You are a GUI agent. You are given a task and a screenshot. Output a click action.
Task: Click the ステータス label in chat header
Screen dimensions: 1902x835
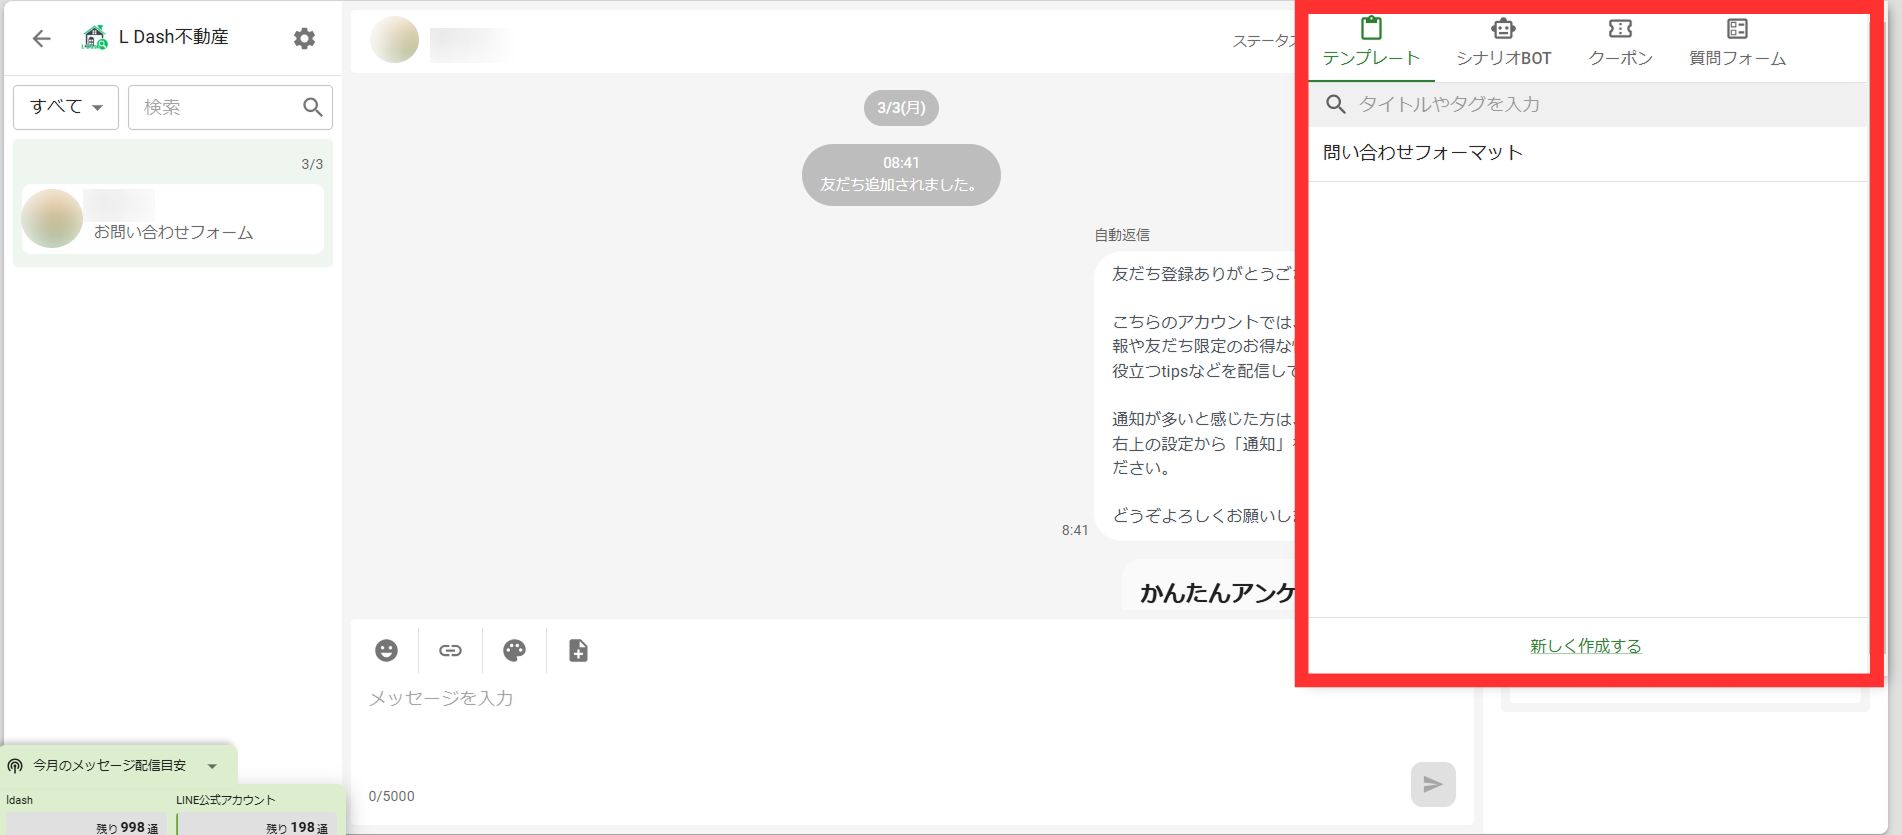point(1264,41)
